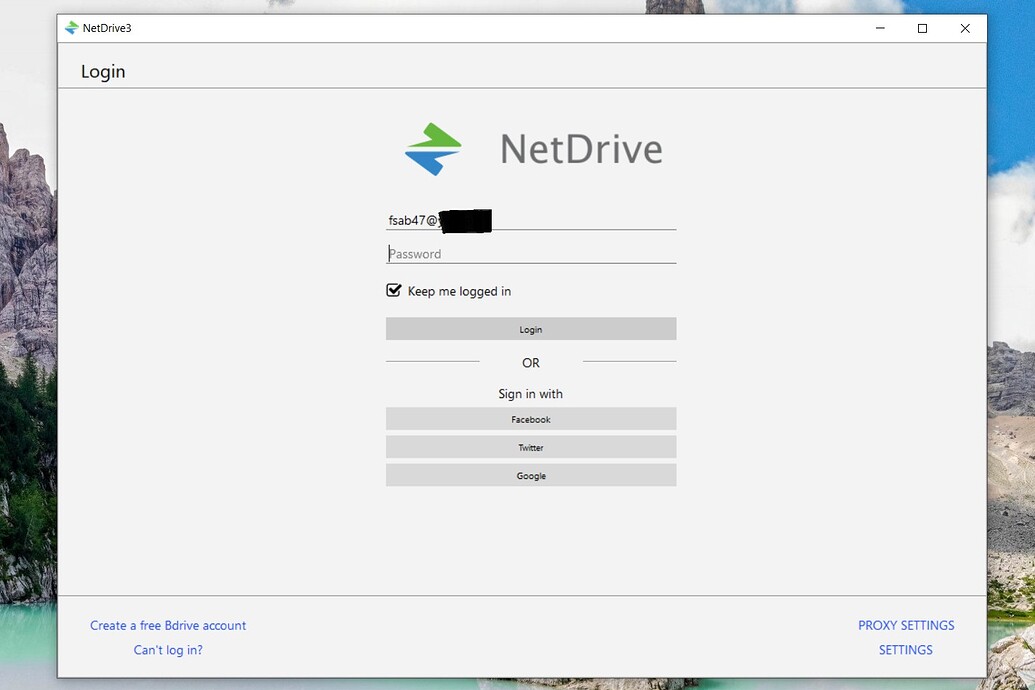1035x690 pixels.
Task: Close the NetDrive3 window
Action: click(965, 28)
